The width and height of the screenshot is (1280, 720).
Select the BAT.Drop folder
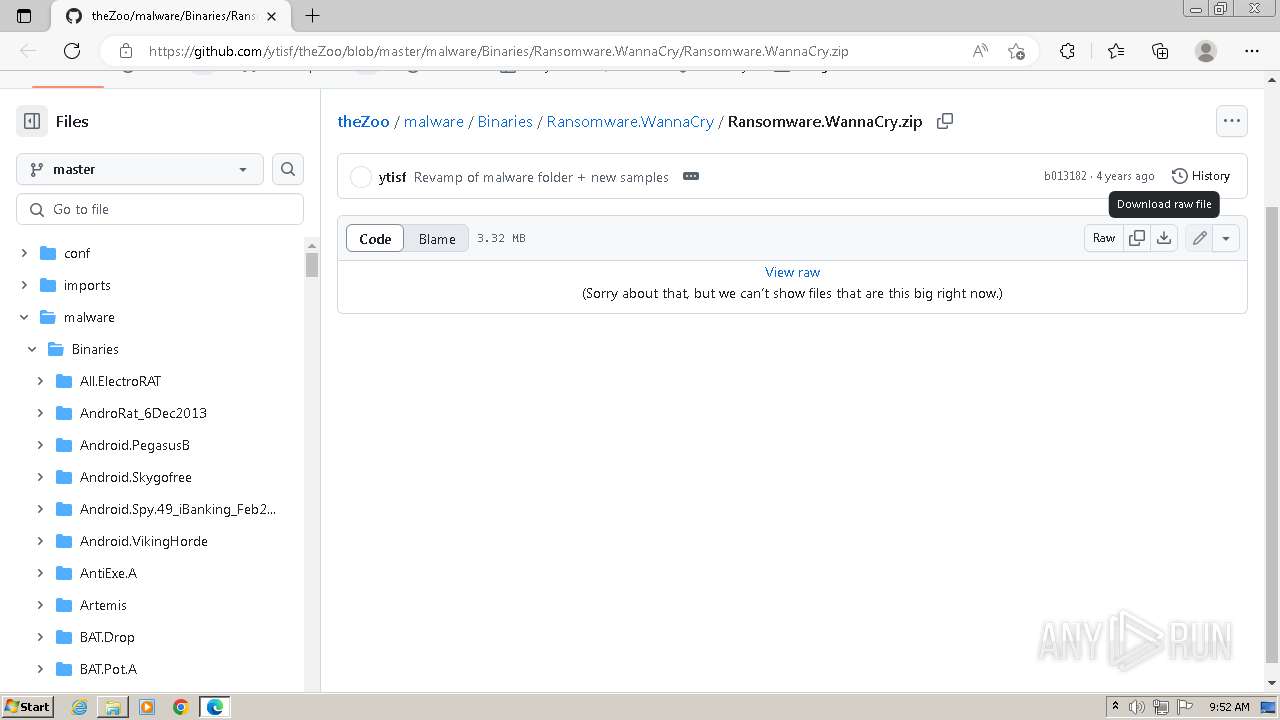(107, 637)
